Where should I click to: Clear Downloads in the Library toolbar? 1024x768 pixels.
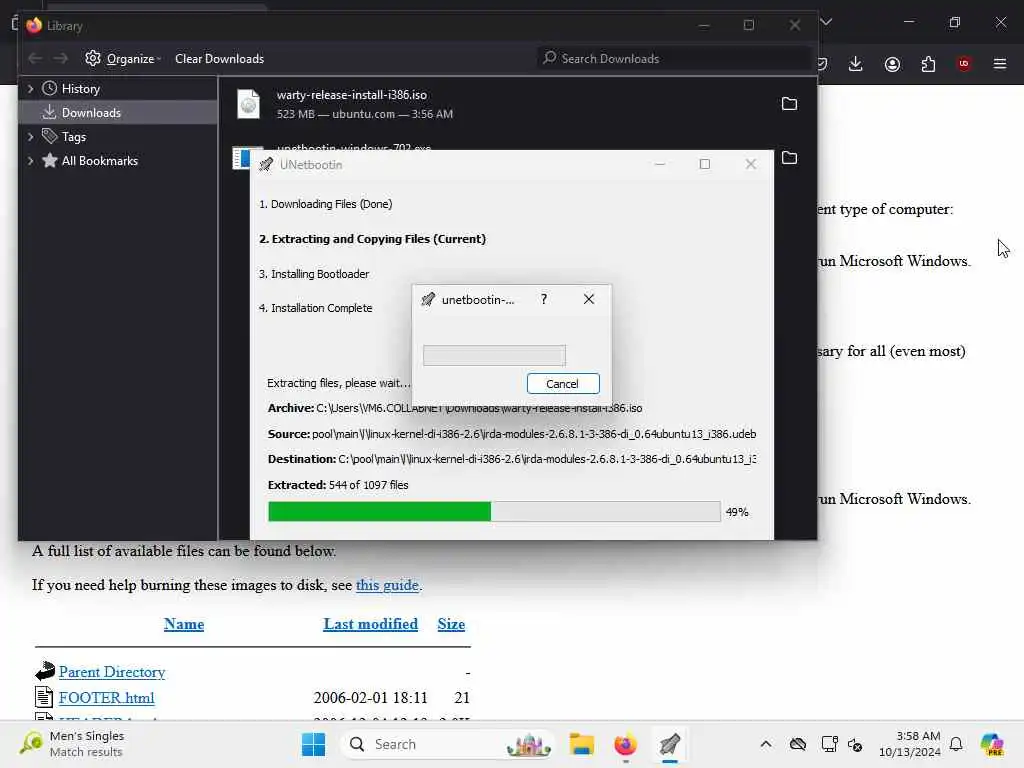[219, 59]
